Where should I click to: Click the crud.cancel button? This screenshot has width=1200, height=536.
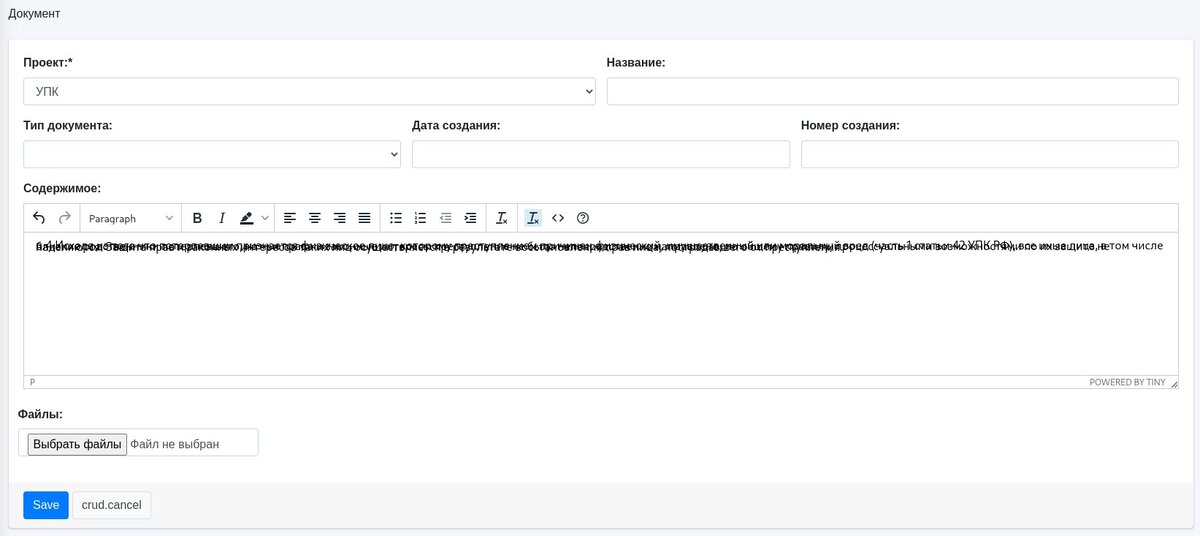point(111,505)
